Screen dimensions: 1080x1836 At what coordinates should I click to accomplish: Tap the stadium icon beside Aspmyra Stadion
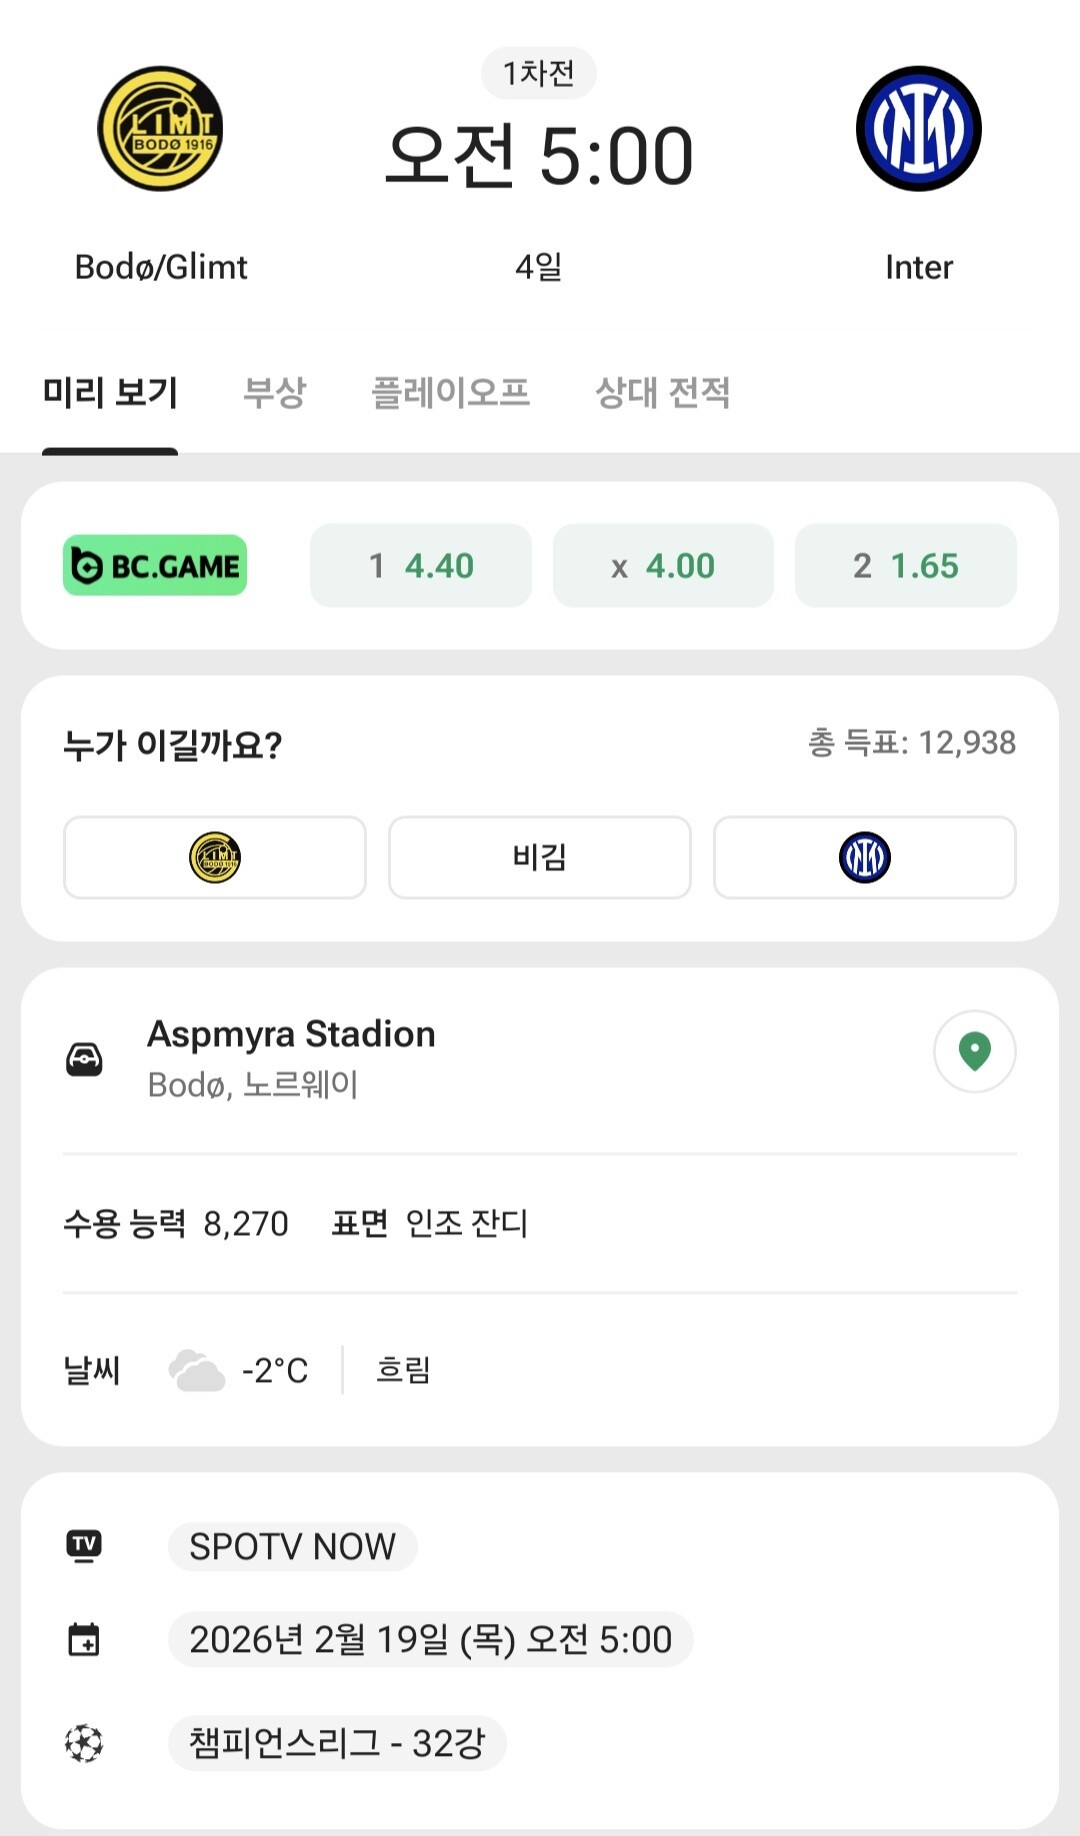click(x=84, y=1059)
